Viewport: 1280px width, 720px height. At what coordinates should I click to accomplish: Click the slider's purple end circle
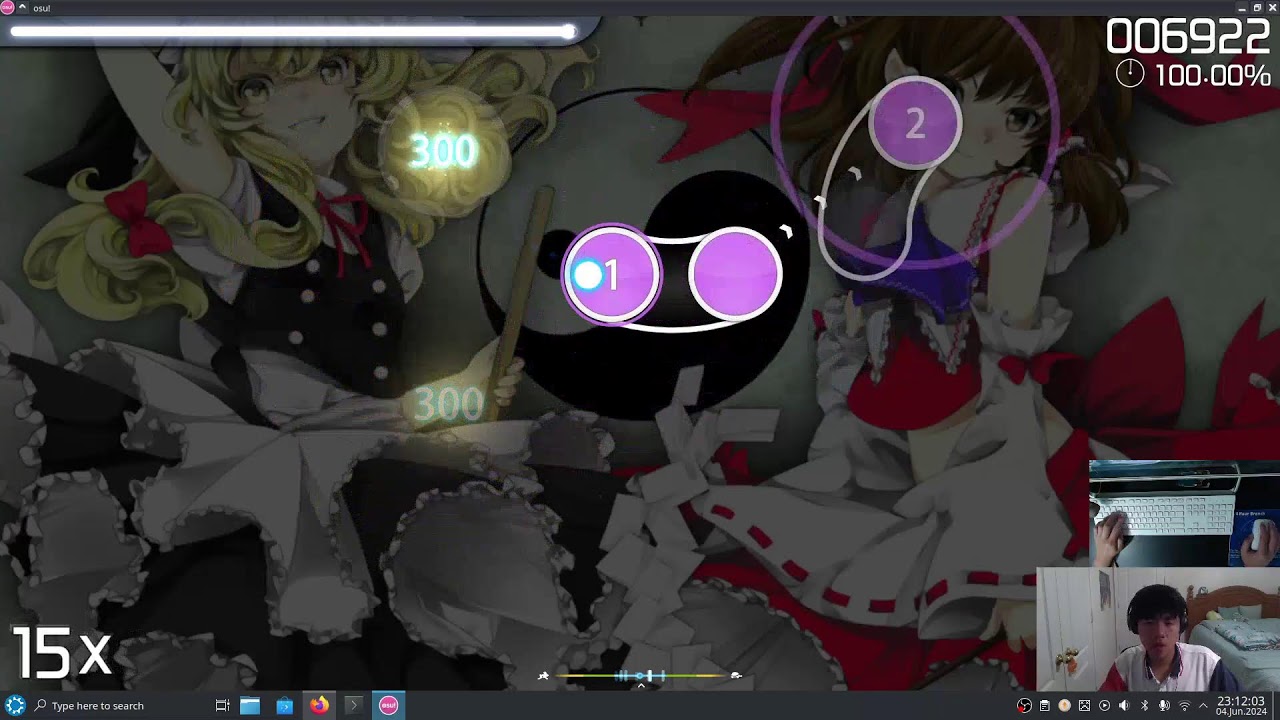pyautogui.click(x=735, y=275)
